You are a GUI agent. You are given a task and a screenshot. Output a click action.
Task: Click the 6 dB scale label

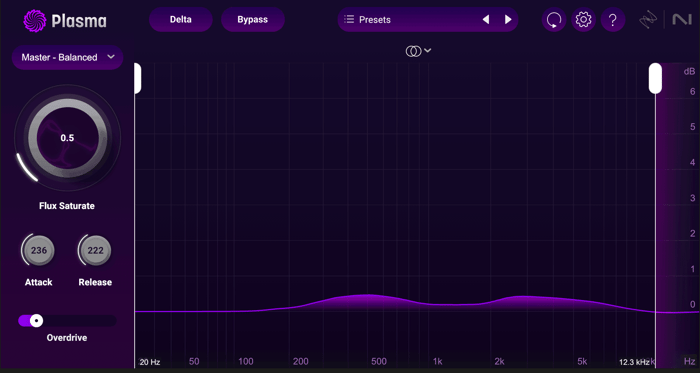tap(692, 91)
